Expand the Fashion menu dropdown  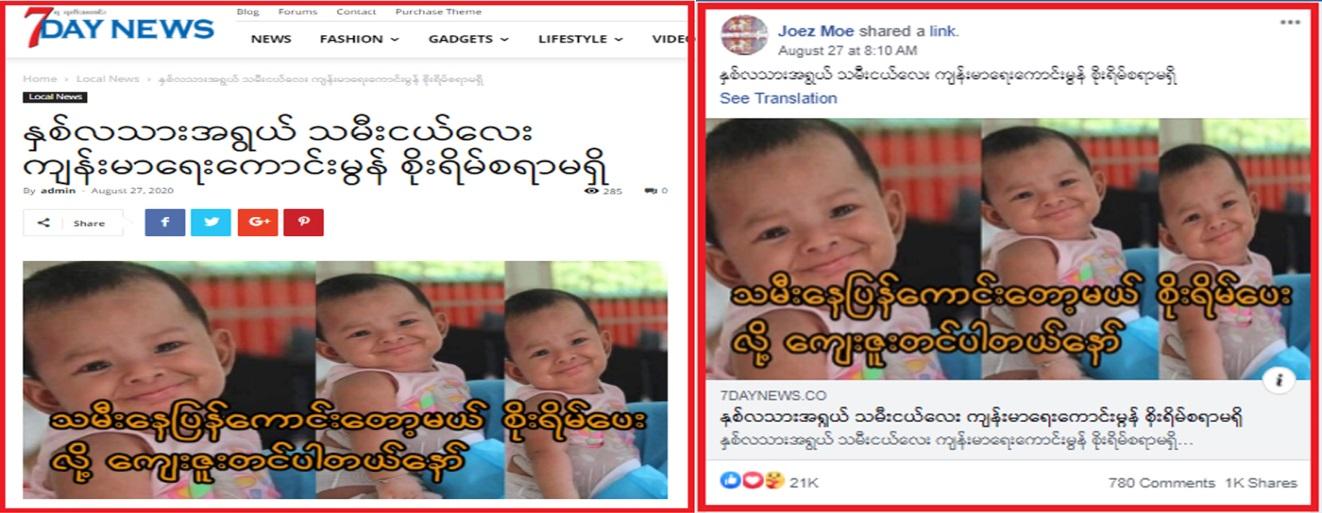(359, 39)
